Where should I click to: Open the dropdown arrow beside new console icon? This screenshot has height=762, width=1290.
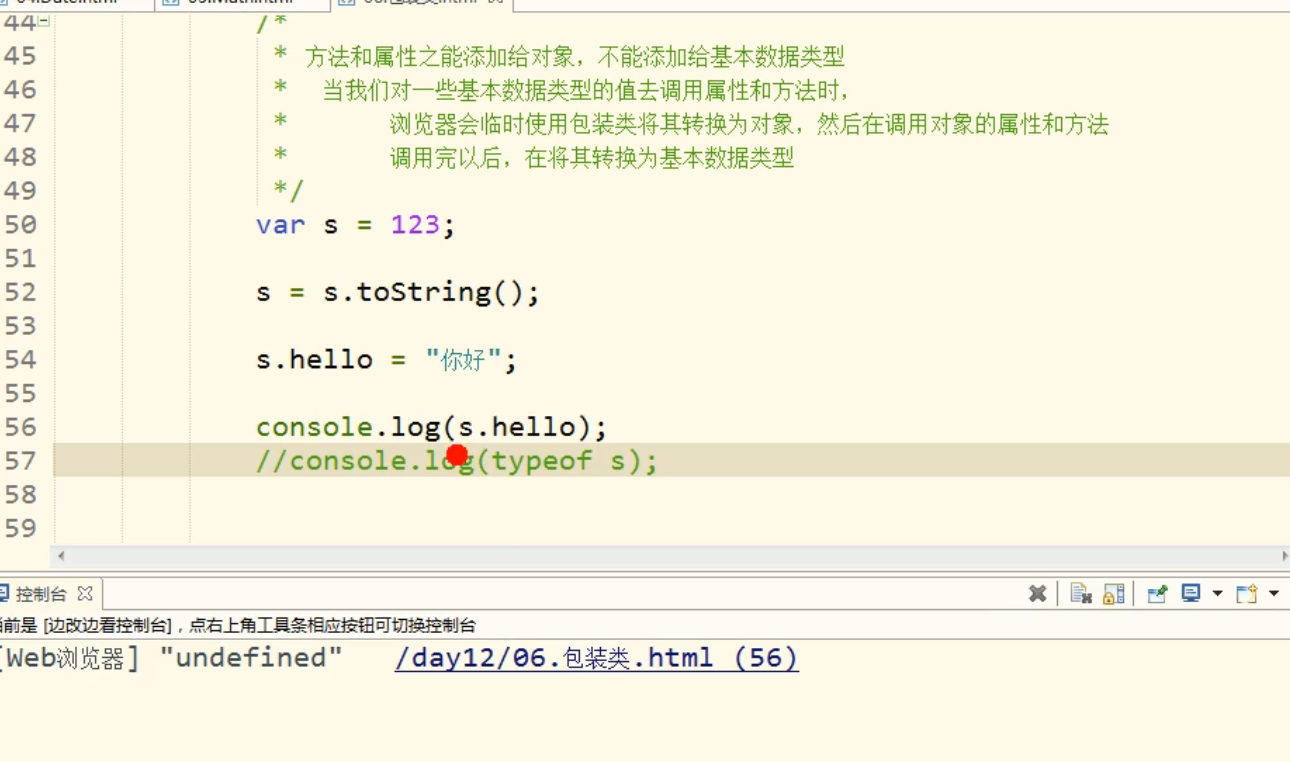click(x=1273, y=594)
